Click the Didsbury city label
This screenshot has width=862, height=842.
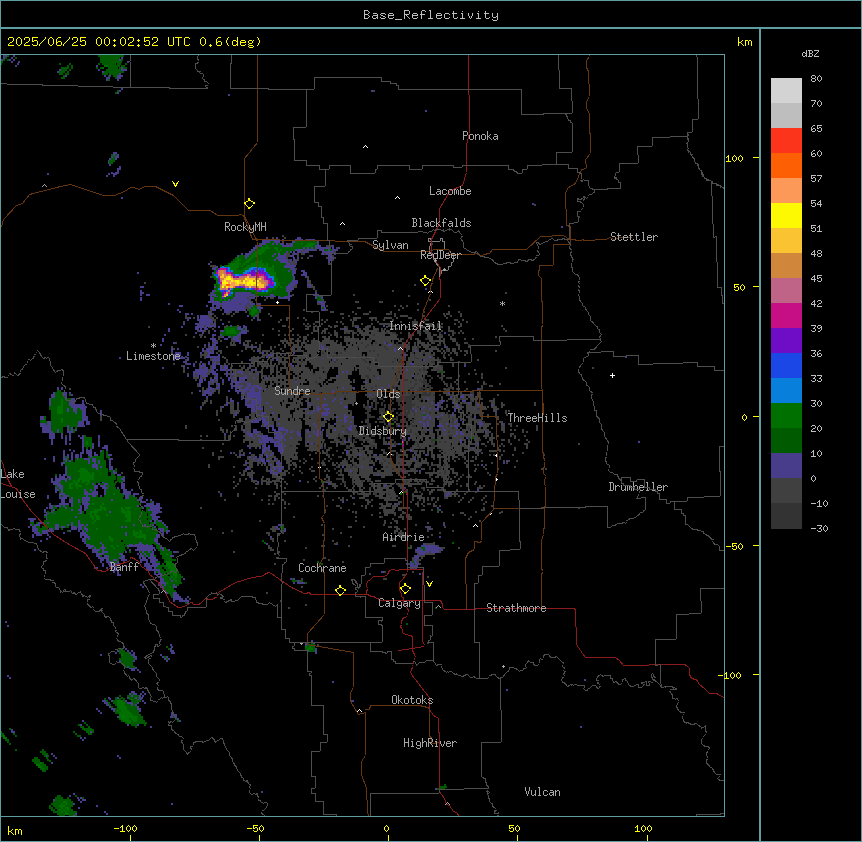coord(383,431)
